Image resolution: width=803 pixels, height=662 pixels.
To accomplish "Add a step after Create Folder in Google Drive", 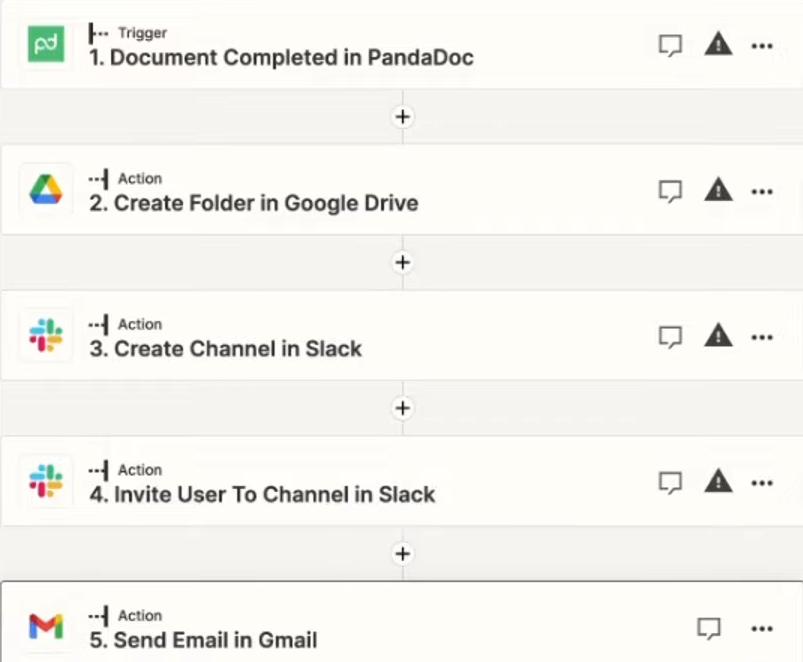I will pos(403,262).
